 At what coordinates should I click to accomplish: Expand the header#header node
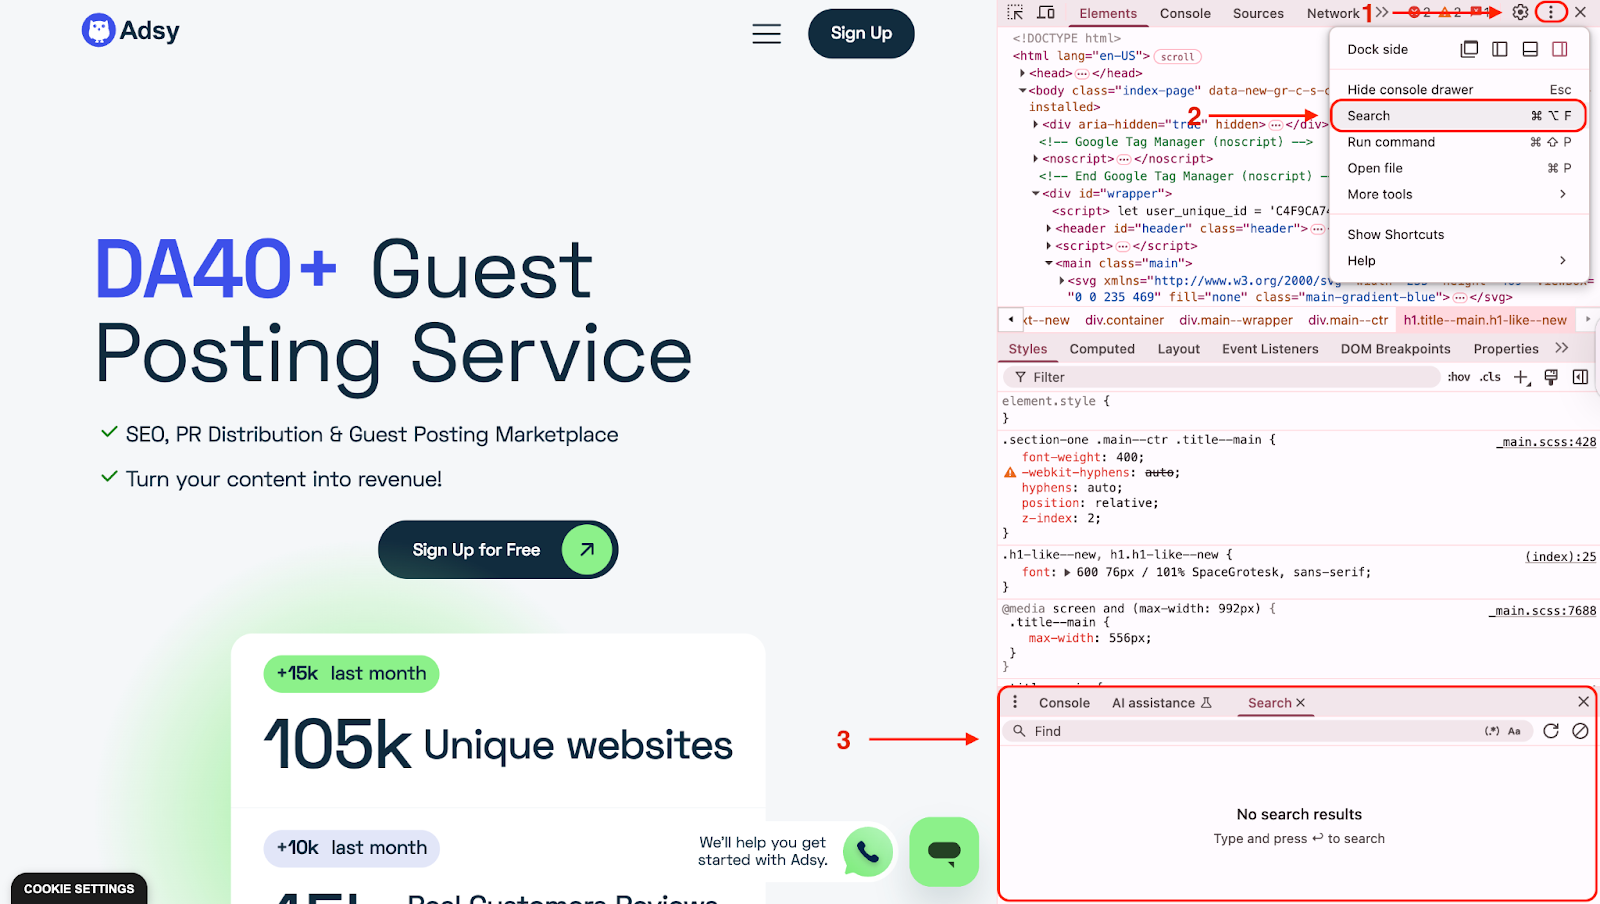(1048, 229)
